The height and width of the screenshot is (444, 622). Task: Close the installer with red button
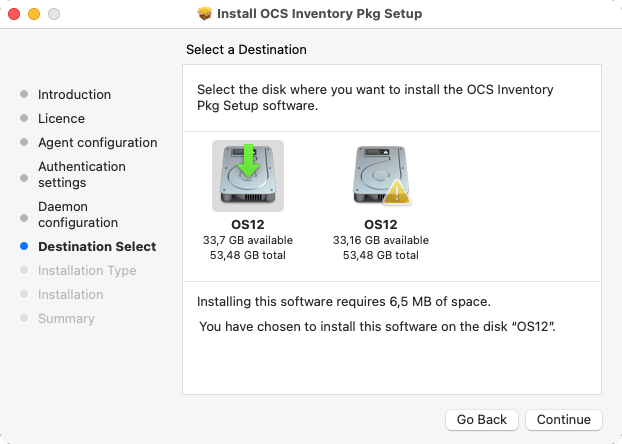pos(14,14)
